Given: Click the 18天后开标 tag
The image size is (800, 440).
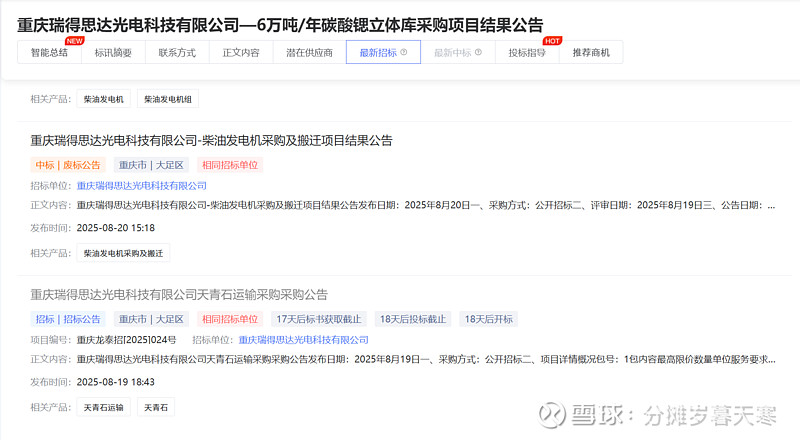Looking at the screenshot, I should tap(489, 319).
